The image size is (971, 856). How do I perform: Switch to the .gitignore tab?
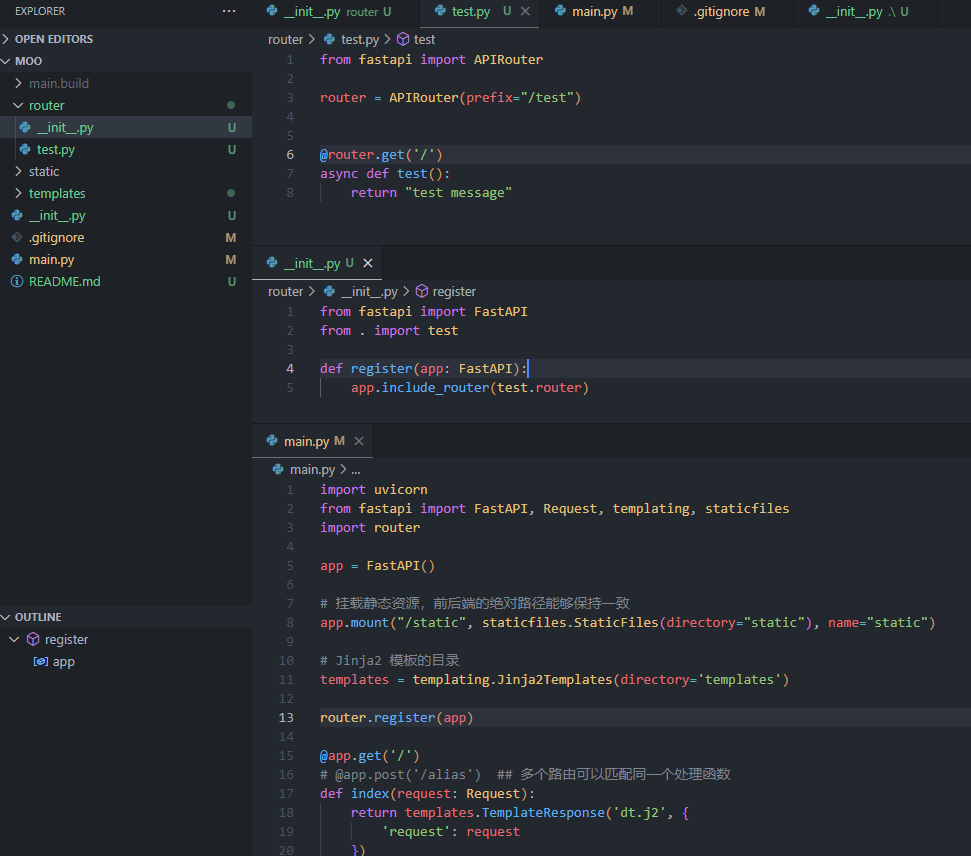click(x=728, y=12)
